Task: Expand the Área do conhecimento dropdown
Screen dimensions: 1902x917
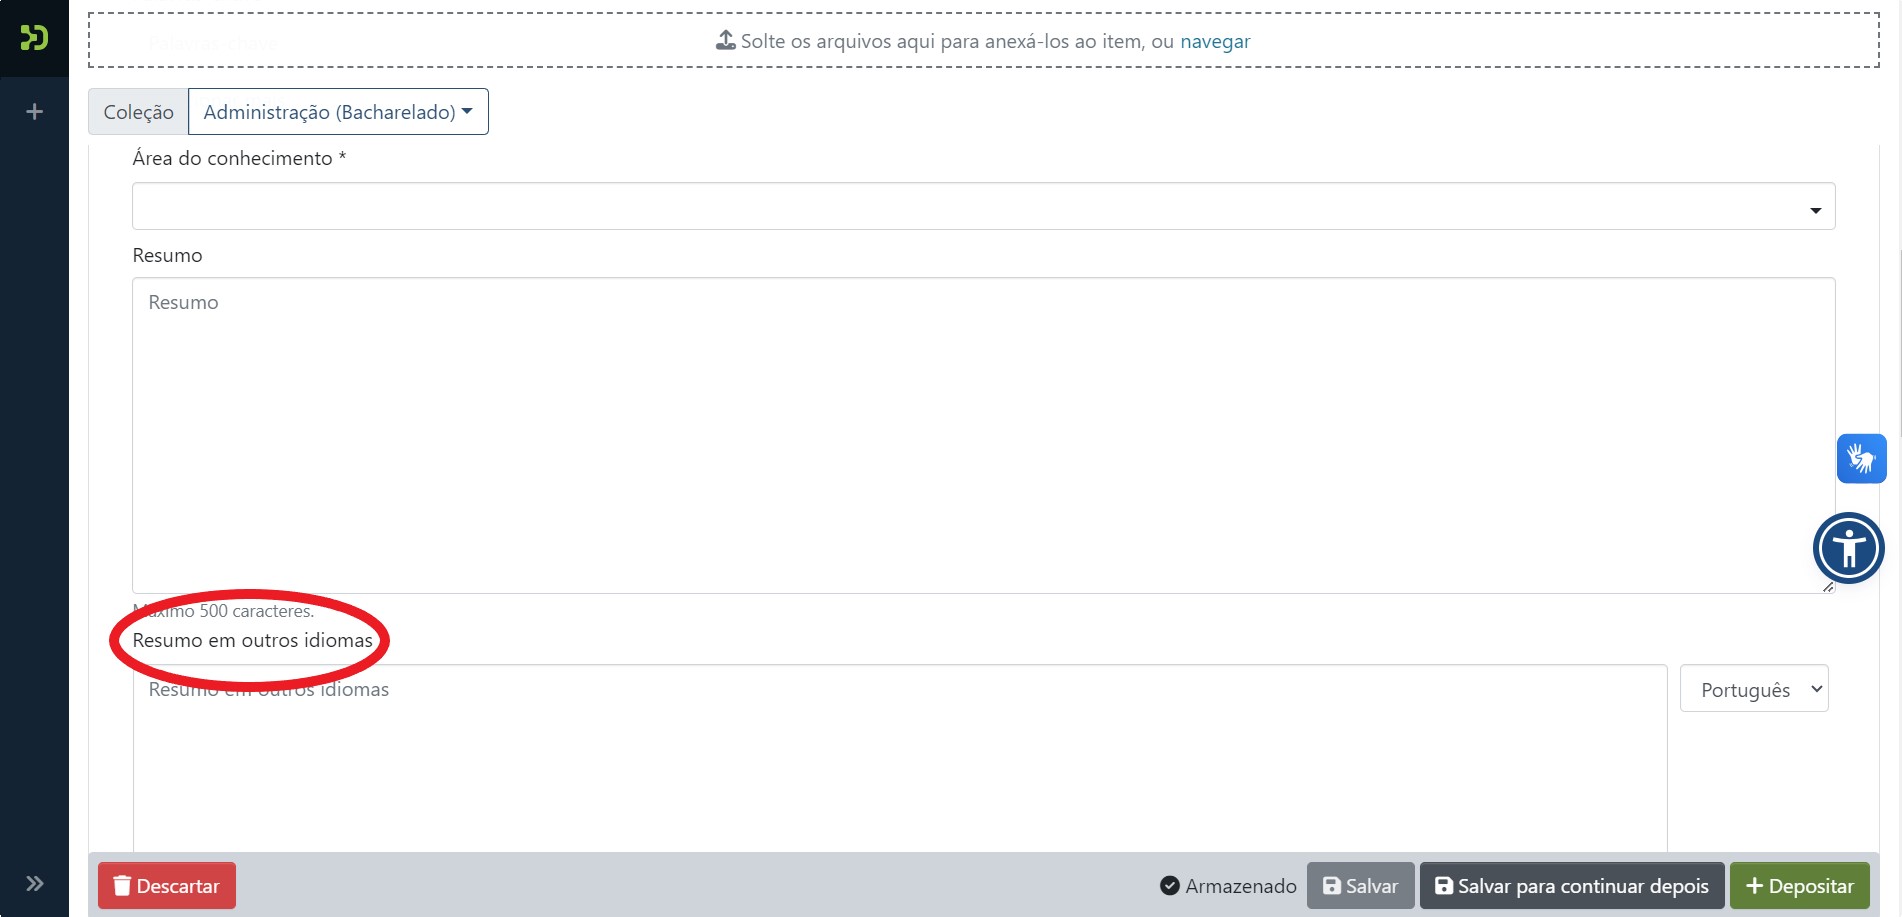Action: click(x=983, y=207)
